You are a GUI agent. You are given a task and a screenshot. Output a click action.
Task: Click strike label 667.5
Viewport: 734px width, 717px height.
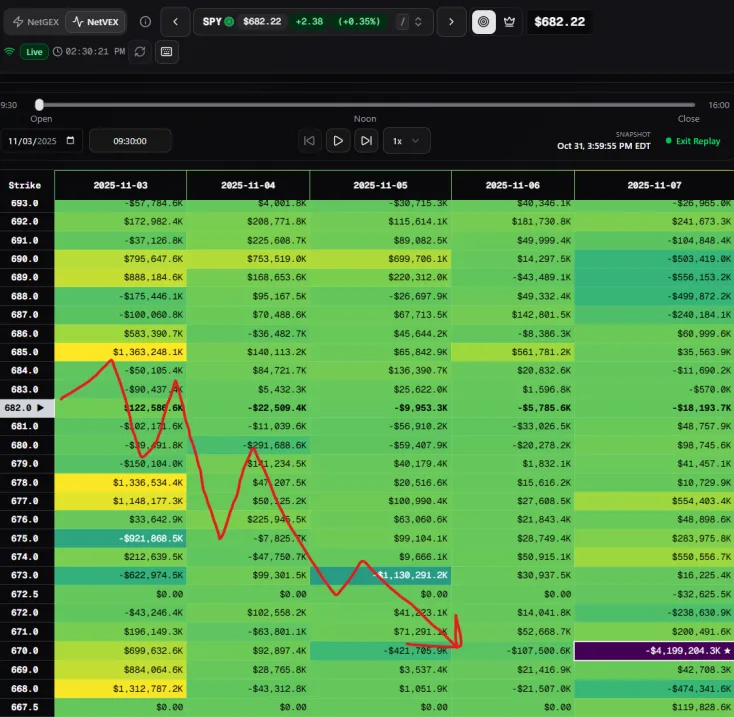tap(24, 707)
